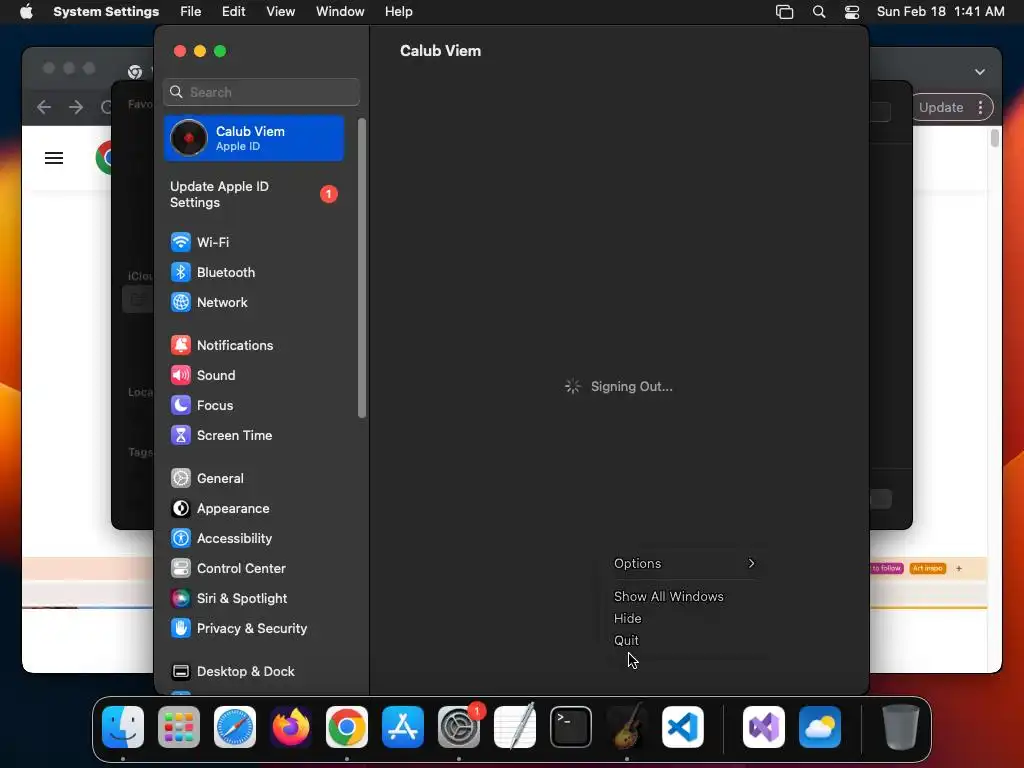1024x768 pixels.
Task: Open App Store from the Dock
Action: pos(403,727)
